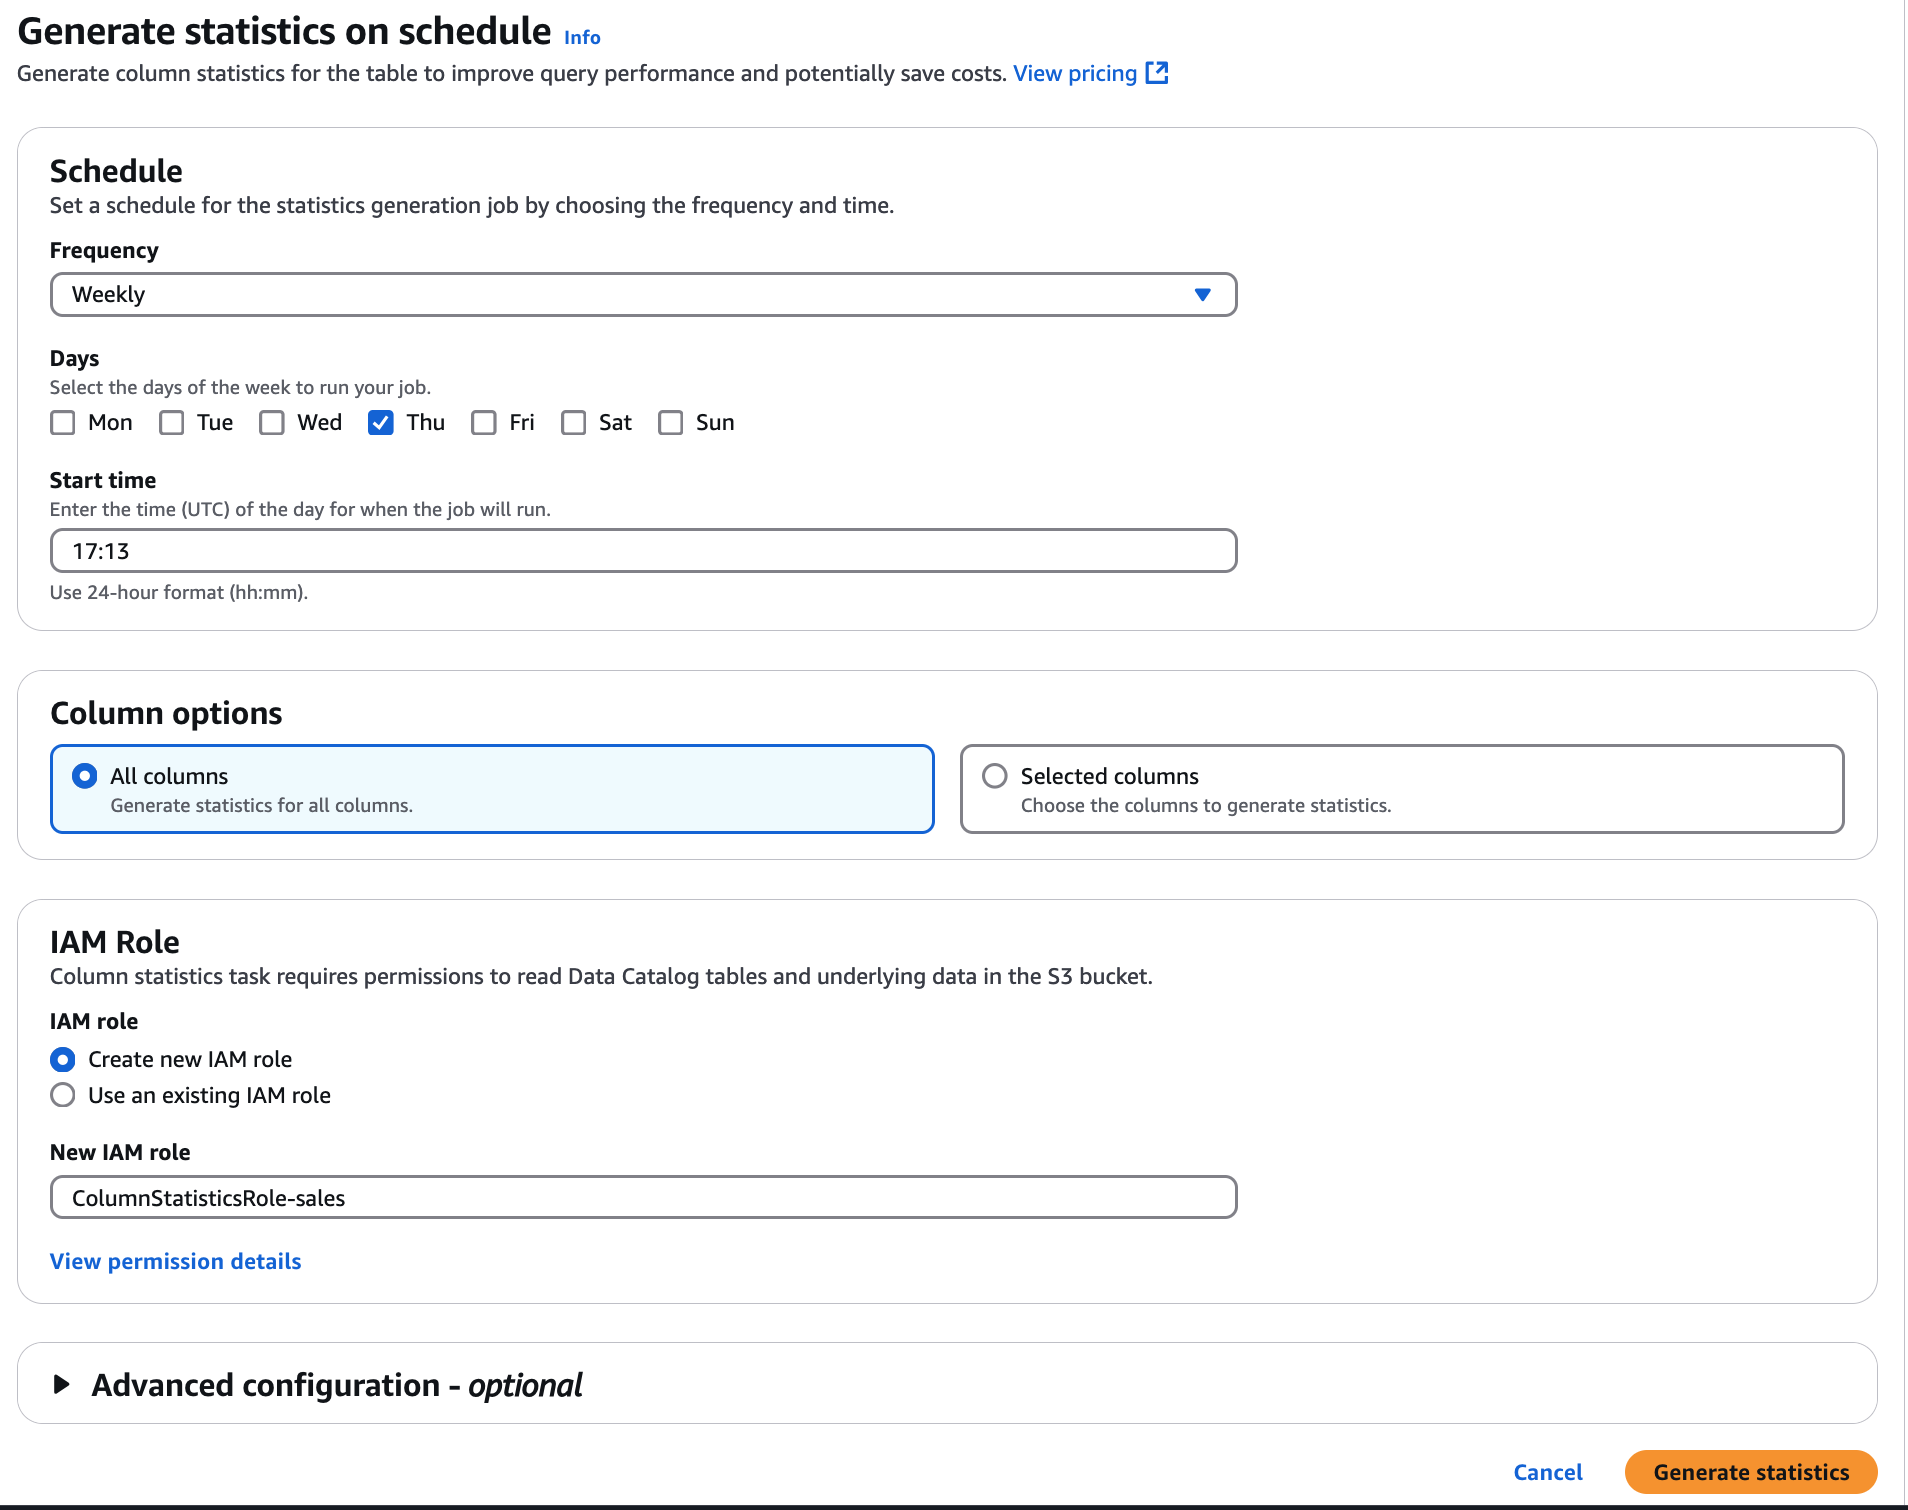Expand the Advanced configuration section

tap(62, 1385)
